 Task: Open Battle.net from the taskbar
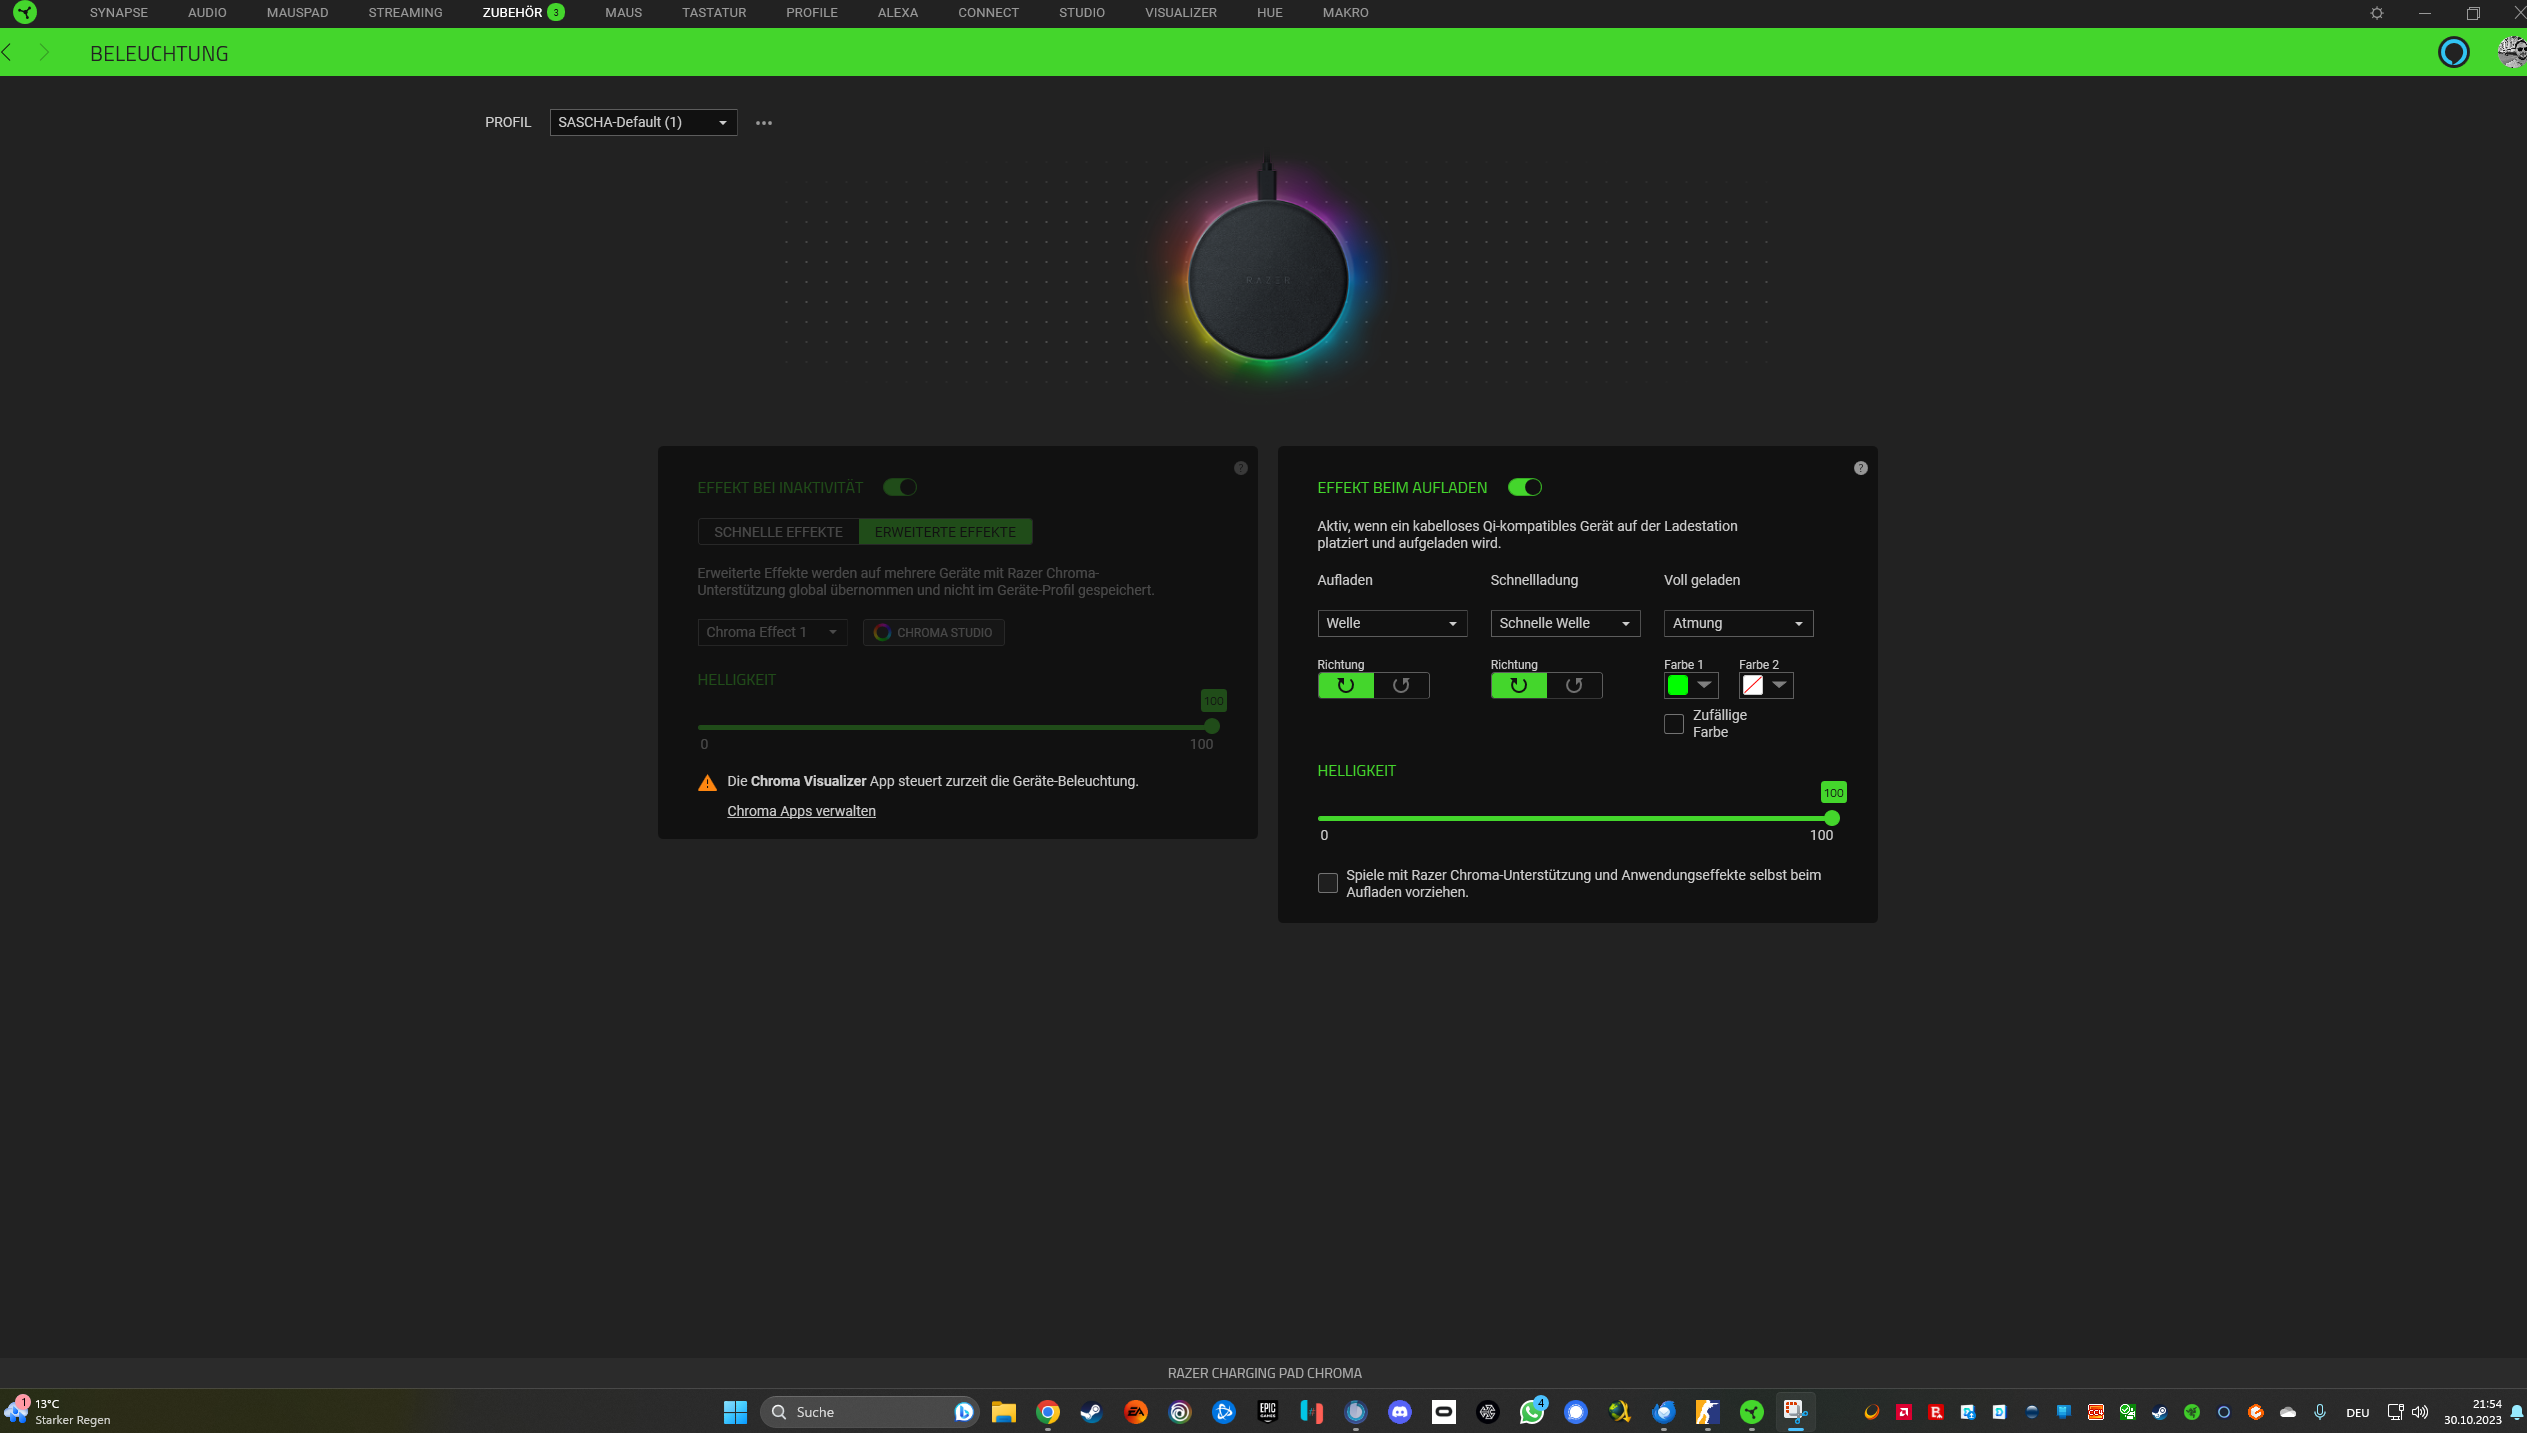point(1223,1412)
